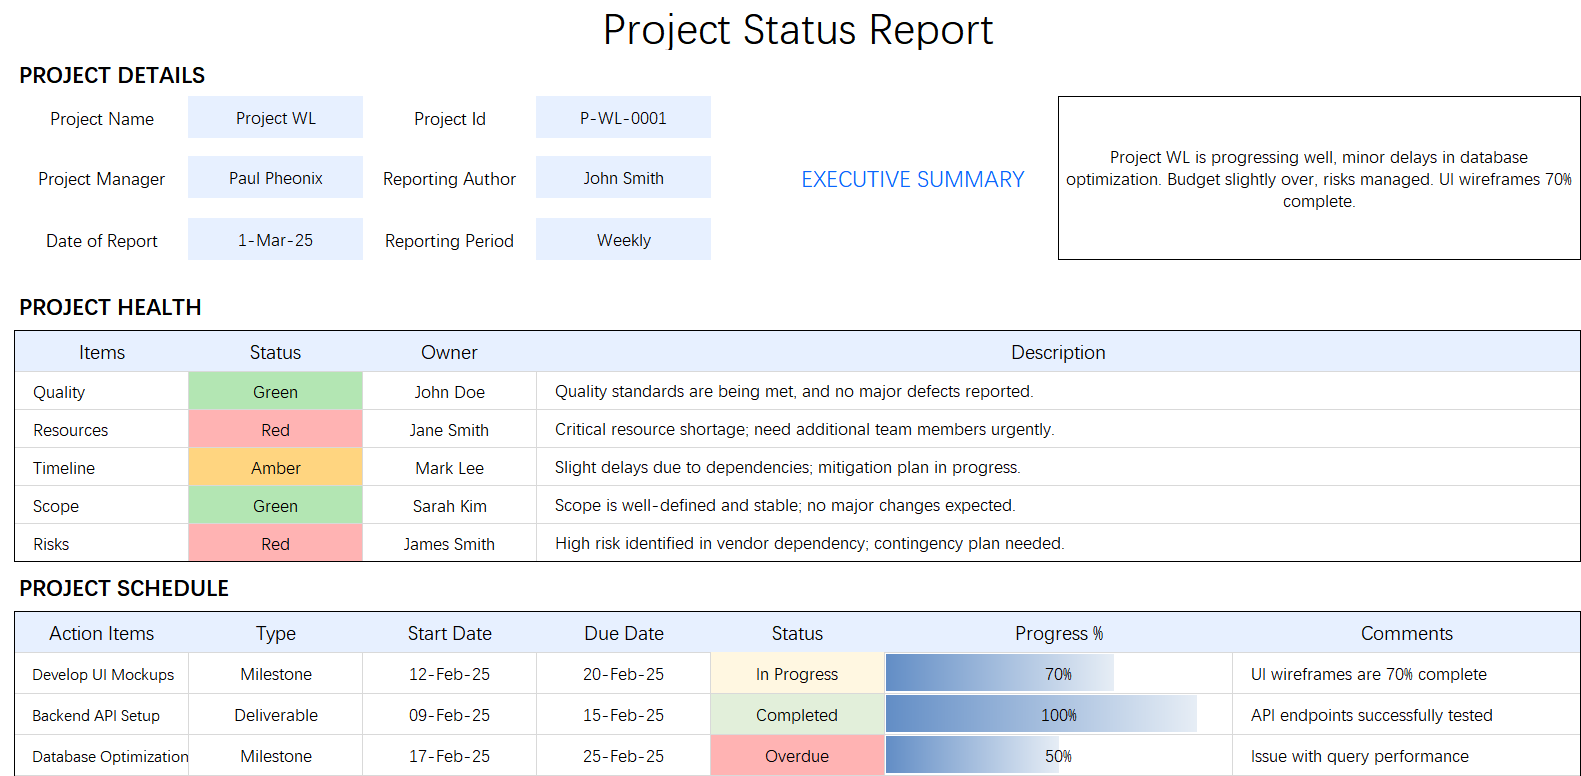
Task: Select the Resources item cell
Action: [x=101, y=429]
